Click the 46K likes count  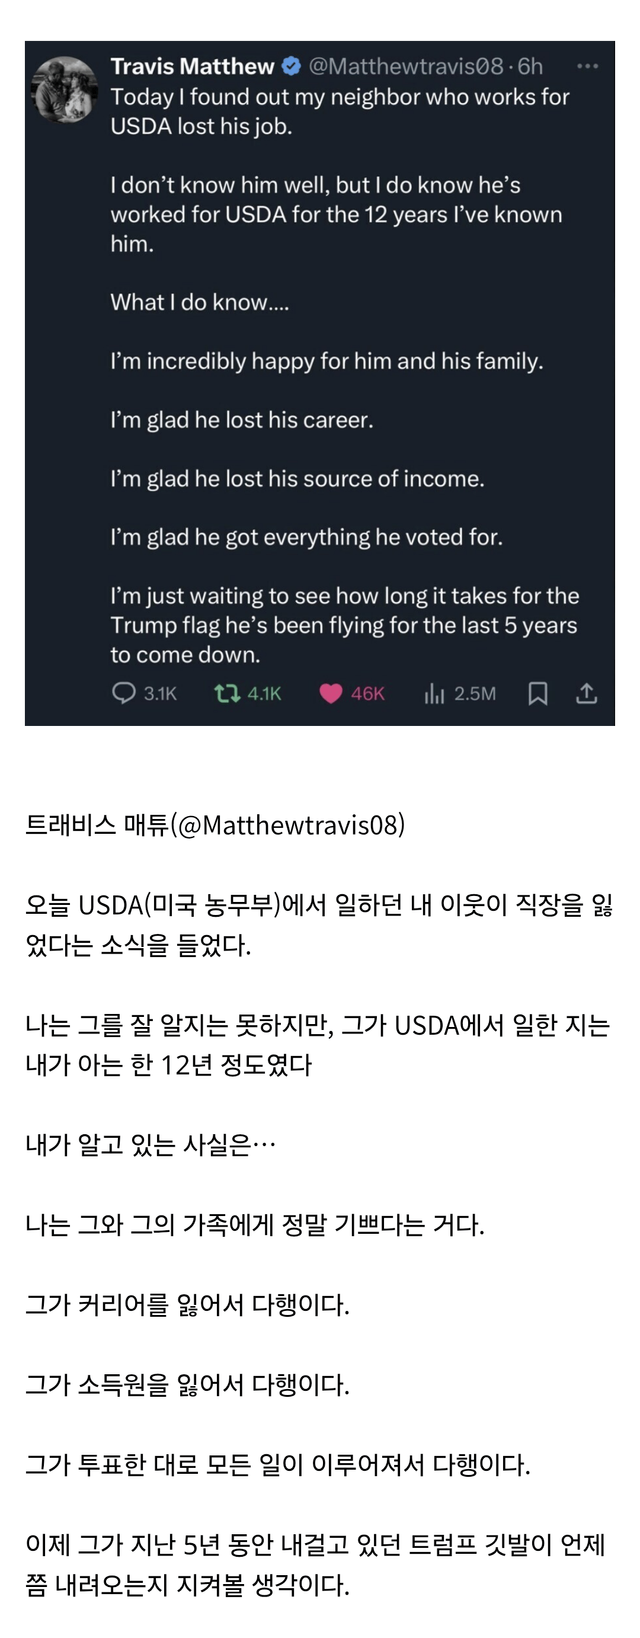click(x=368, y=694)
